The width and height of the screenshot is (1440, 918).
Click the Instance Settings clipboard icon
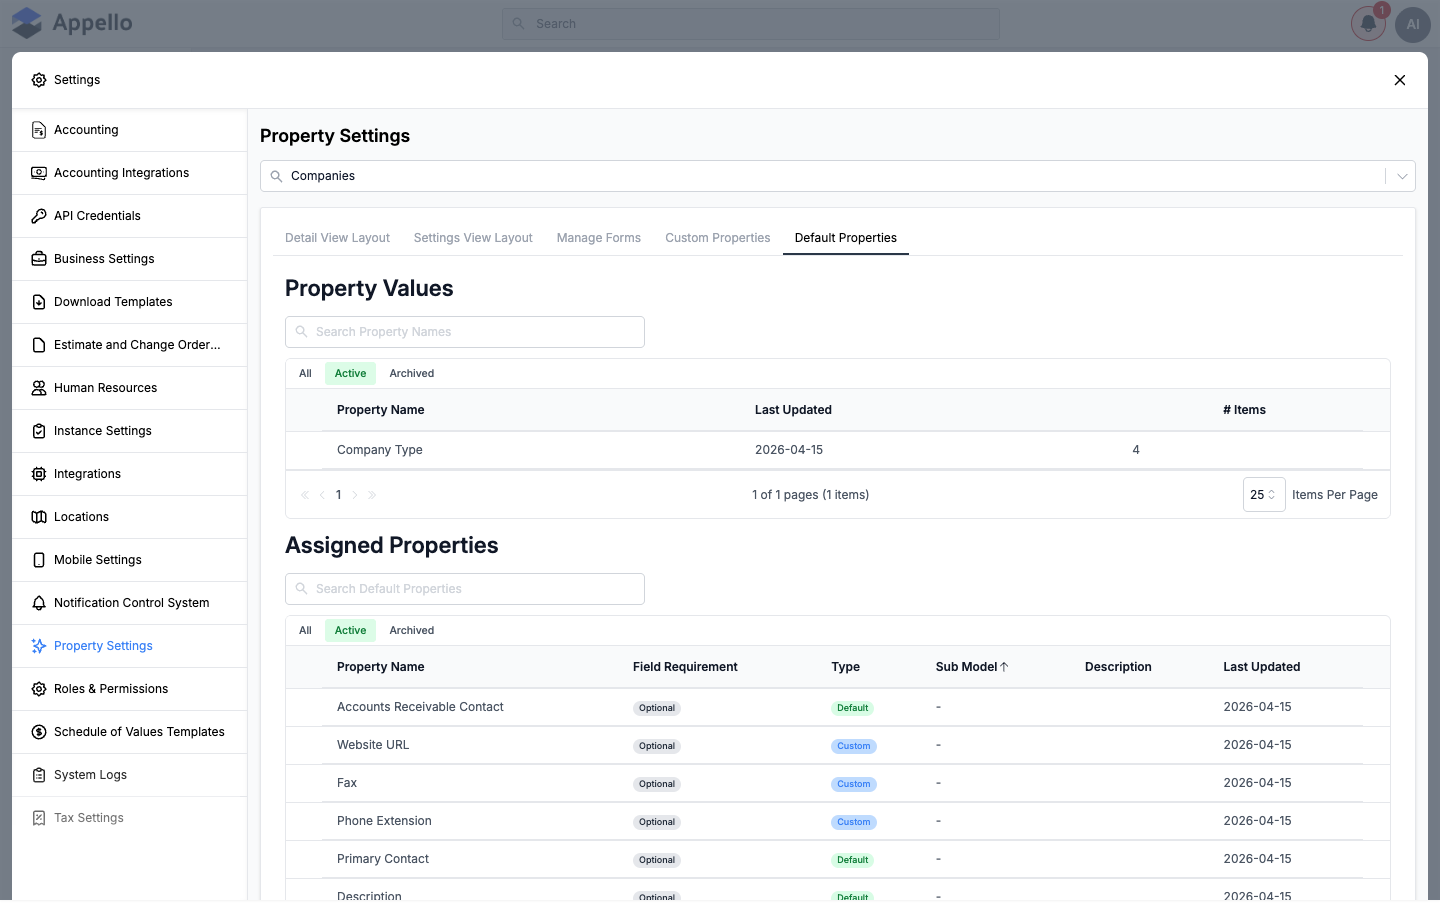coord(39,431)
